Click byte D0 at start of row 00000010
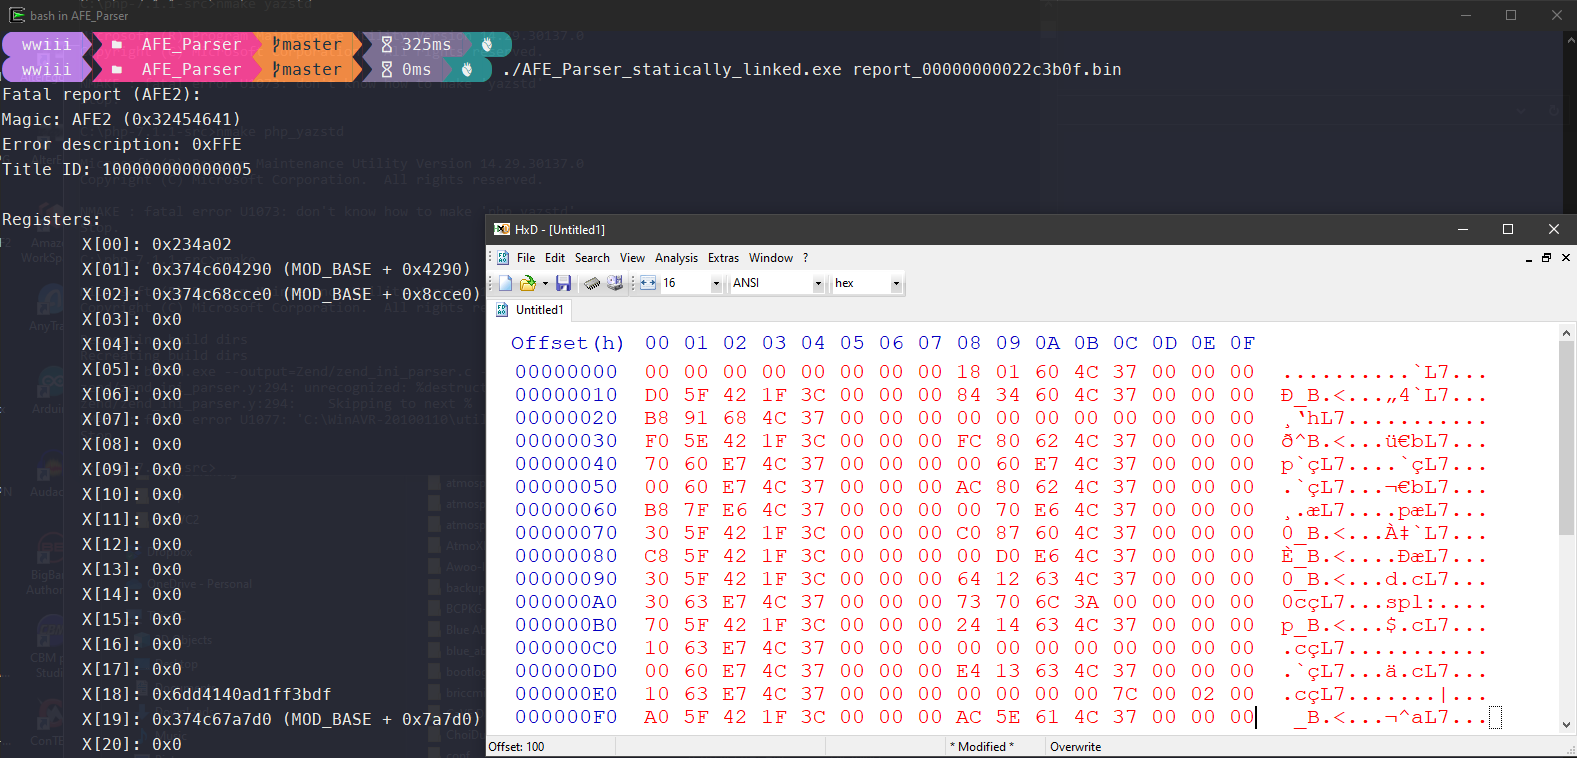 (657, 395)
